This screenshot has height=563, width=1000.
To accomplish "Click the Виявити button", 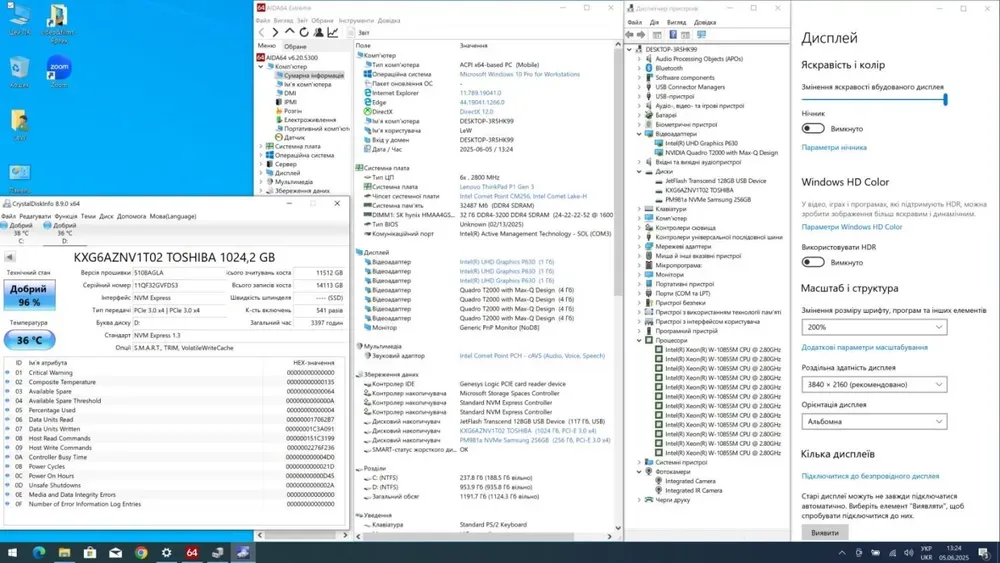I will click(x=825, y=533).
